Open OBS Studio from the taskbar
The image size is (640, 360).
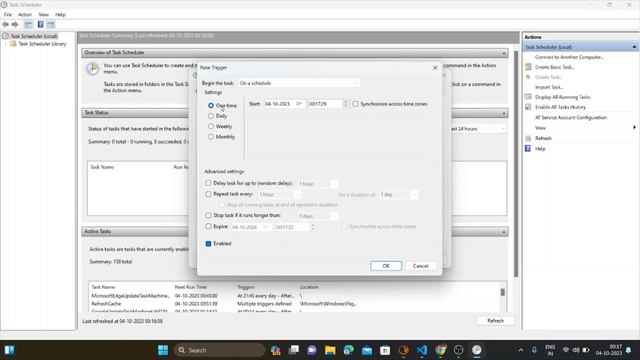tap(459, 350)
